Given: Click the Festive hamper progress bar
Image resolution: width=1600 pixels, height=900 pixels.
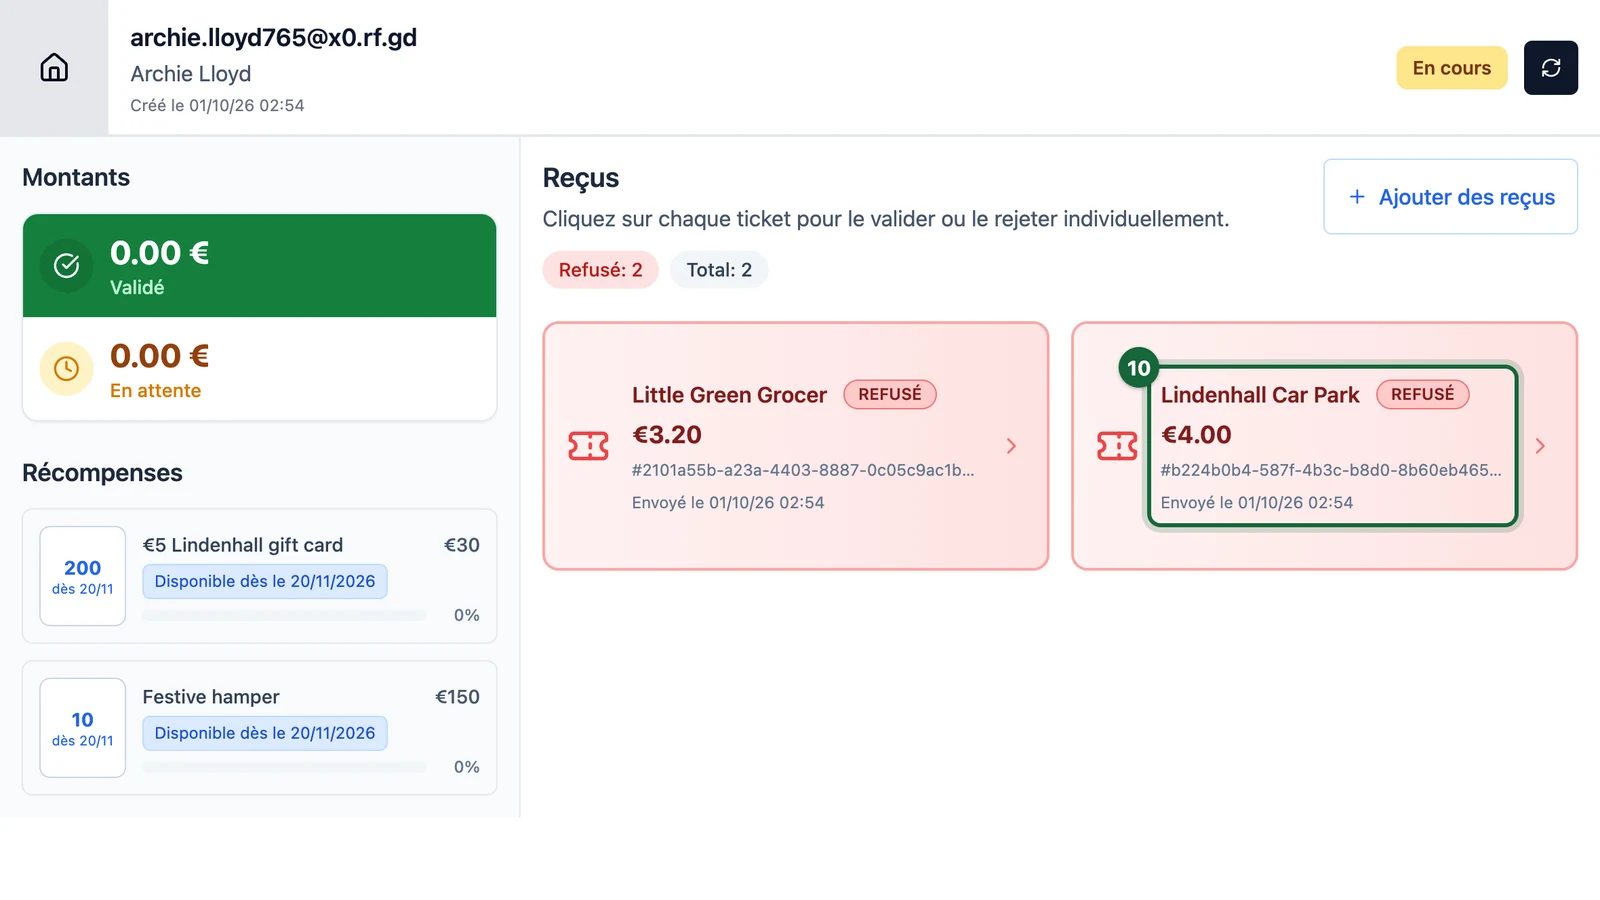Looking at the screenshot, I should (284, 767).
